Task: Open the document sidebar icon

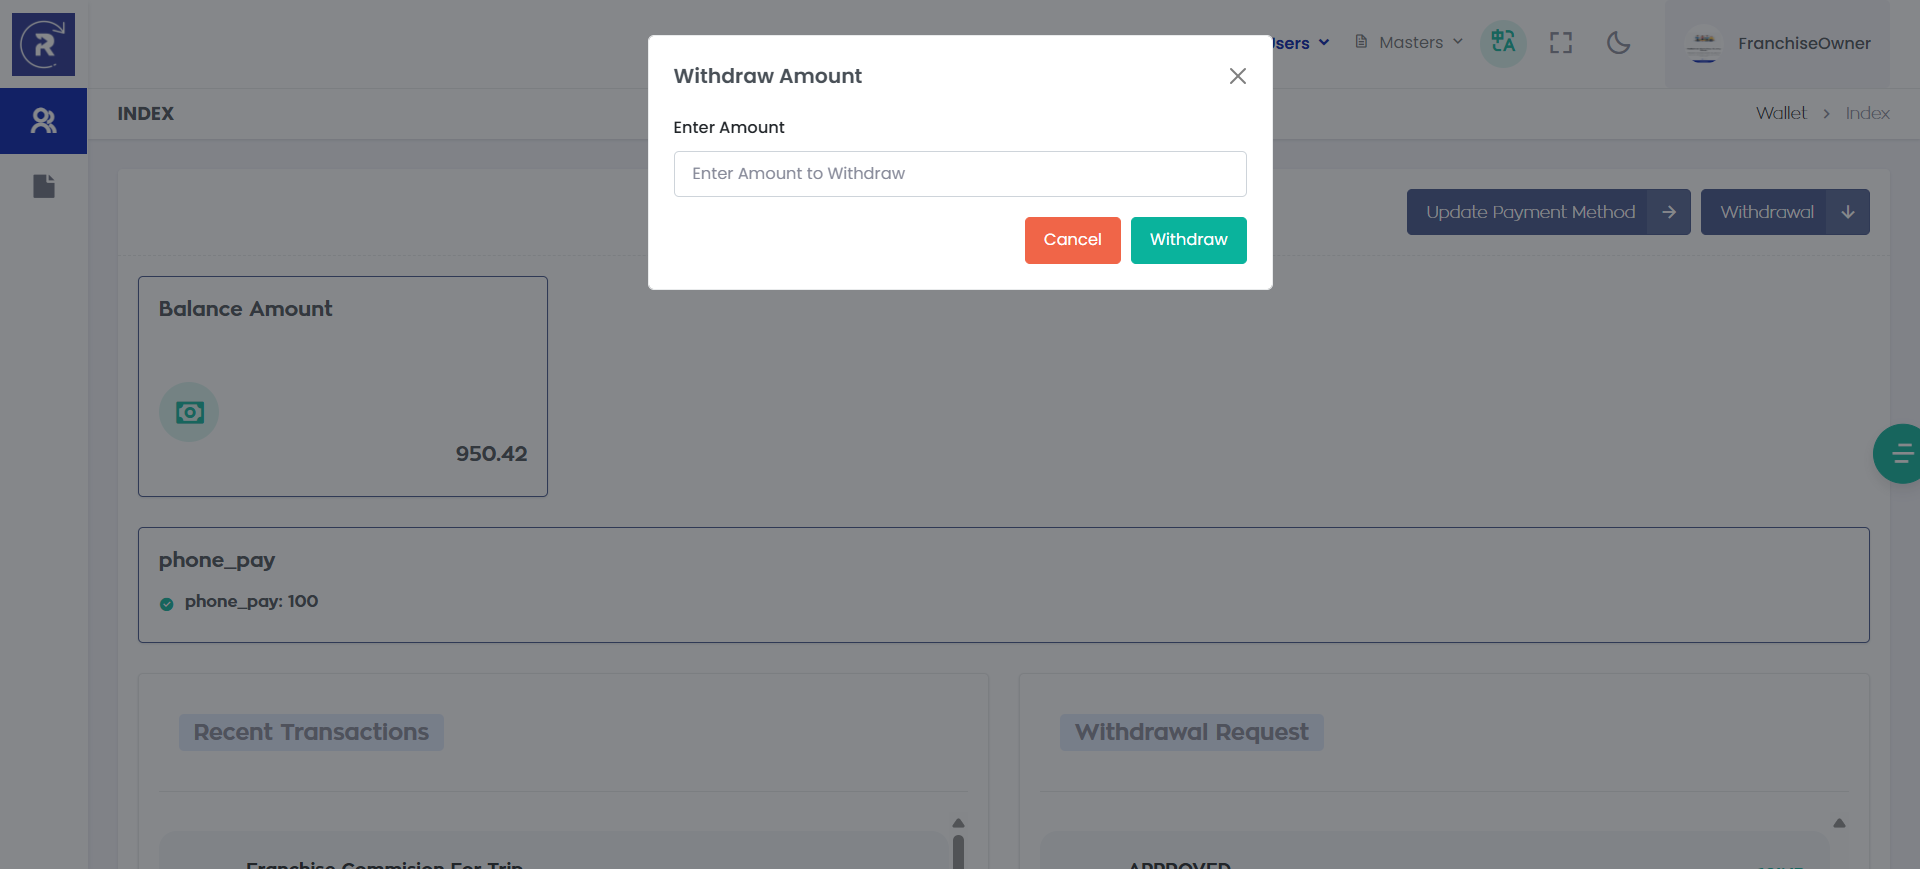Action: coord(43,186)
